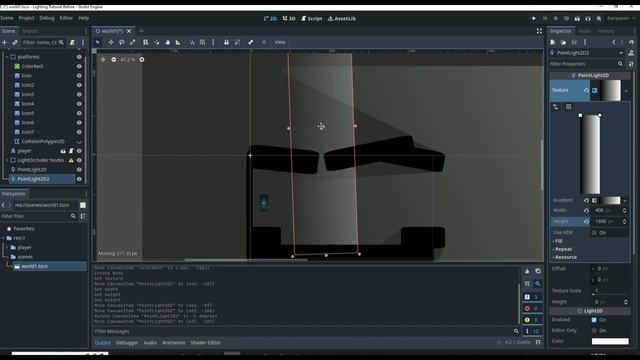Toggle the Use HDR checkbox
Screen dimensions: 640x360
click(x=594, y=232)
